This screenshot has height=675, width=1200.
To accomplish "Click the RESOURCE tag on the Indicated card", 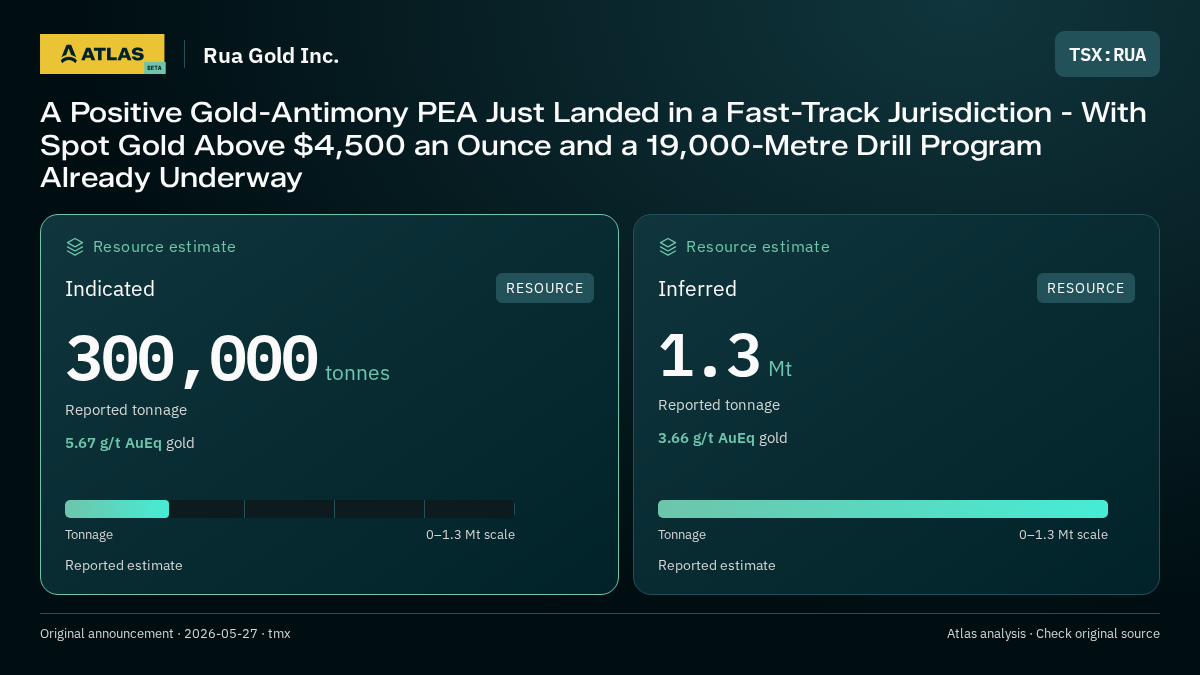I will pos(545,288).
